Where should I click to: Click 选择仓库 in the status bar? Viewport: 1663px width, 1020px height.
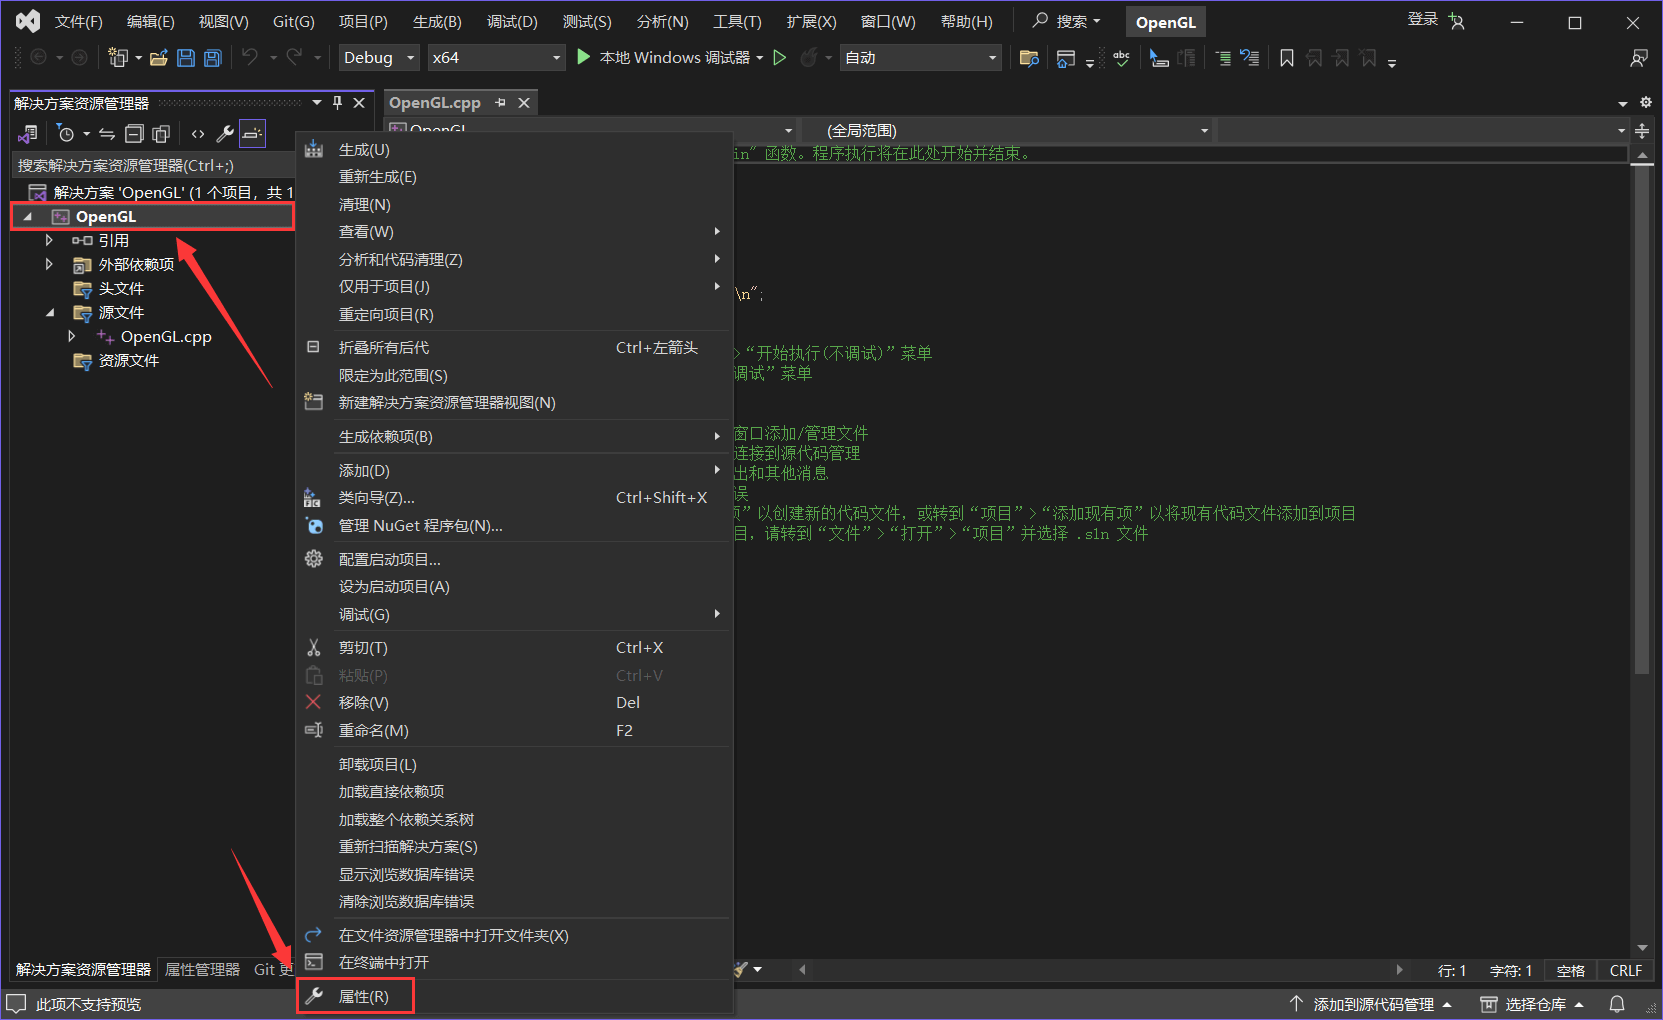pyautogui.click(x=1532, y=1004)
